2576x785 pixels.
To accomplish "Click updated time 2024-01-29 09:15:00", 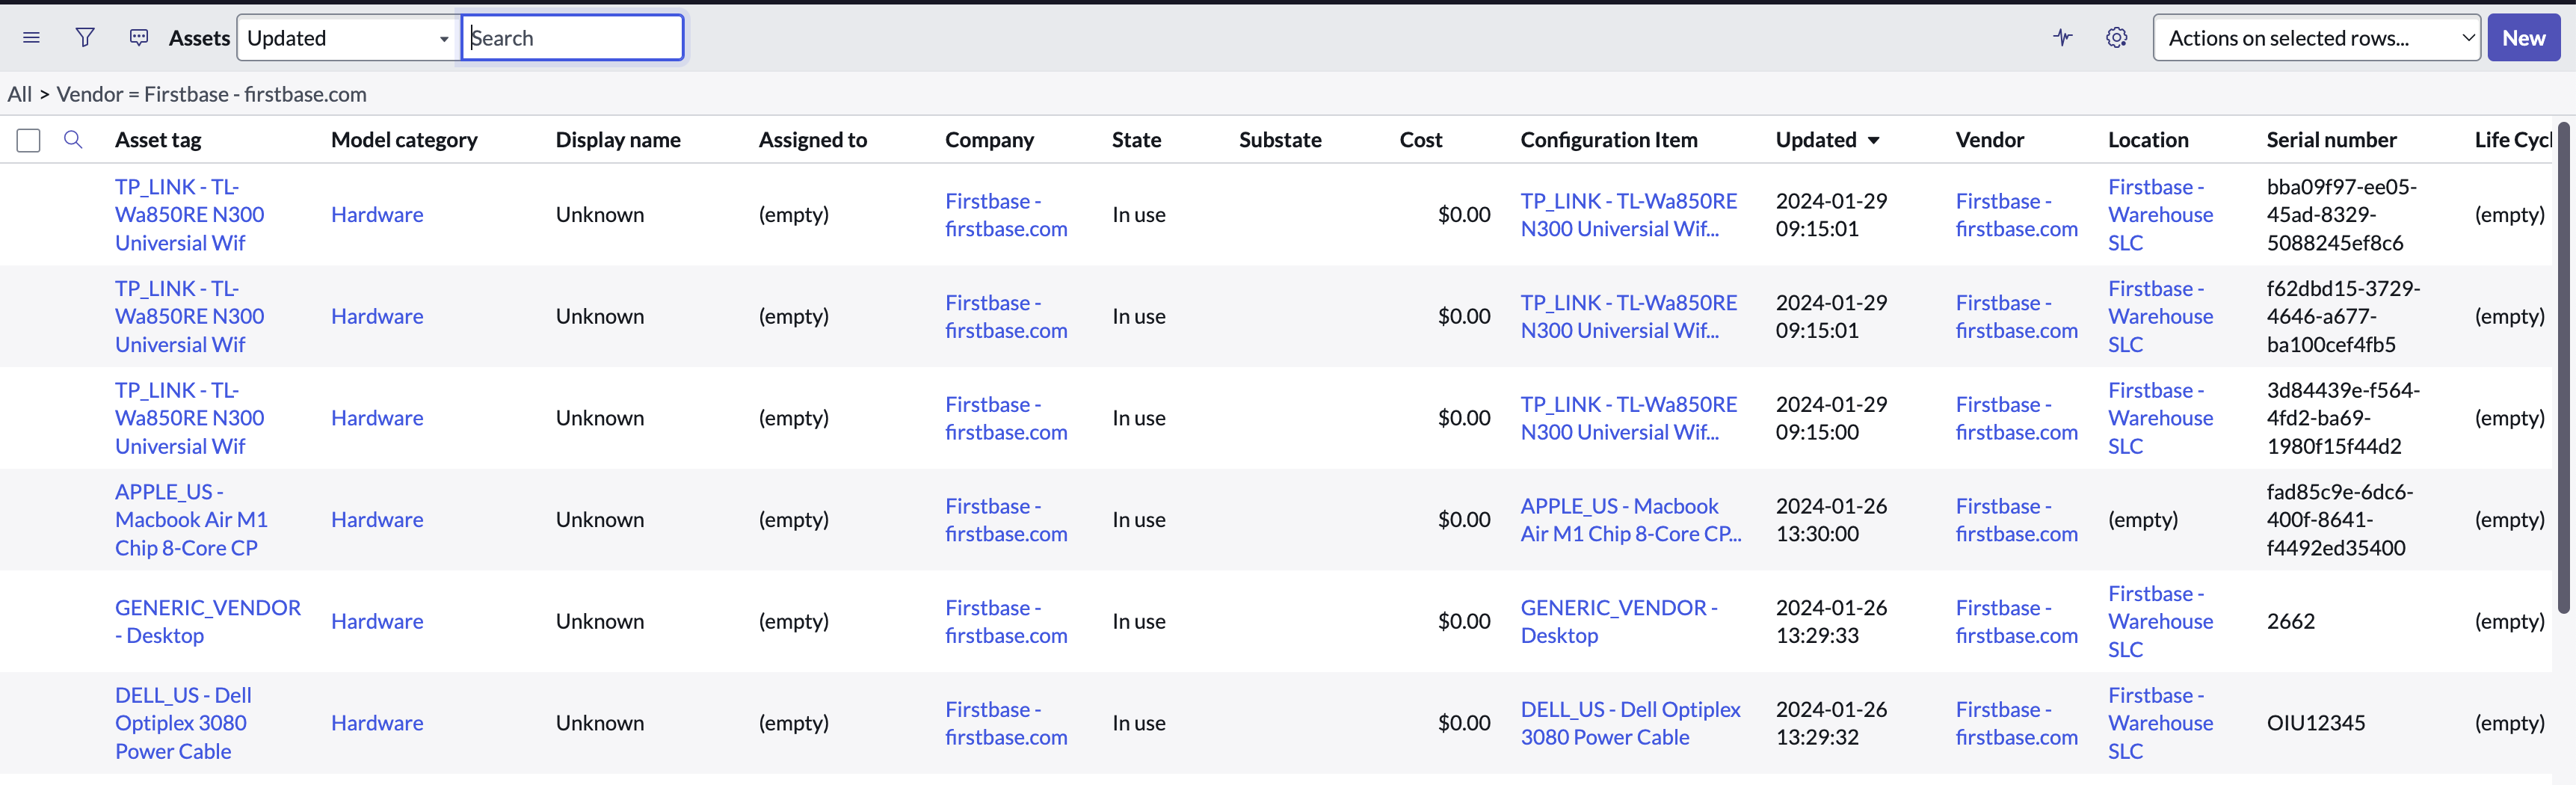I will click(x=1831, y=418).
